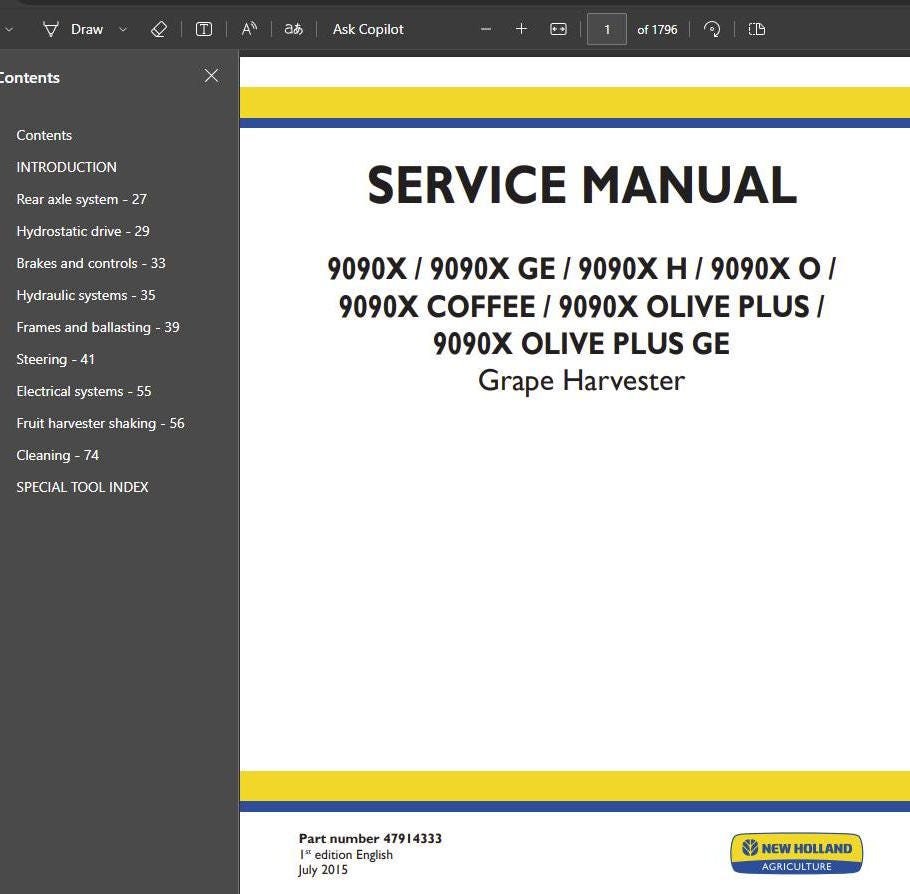Click the chevron at toolbar's left edge

(9, 29)
